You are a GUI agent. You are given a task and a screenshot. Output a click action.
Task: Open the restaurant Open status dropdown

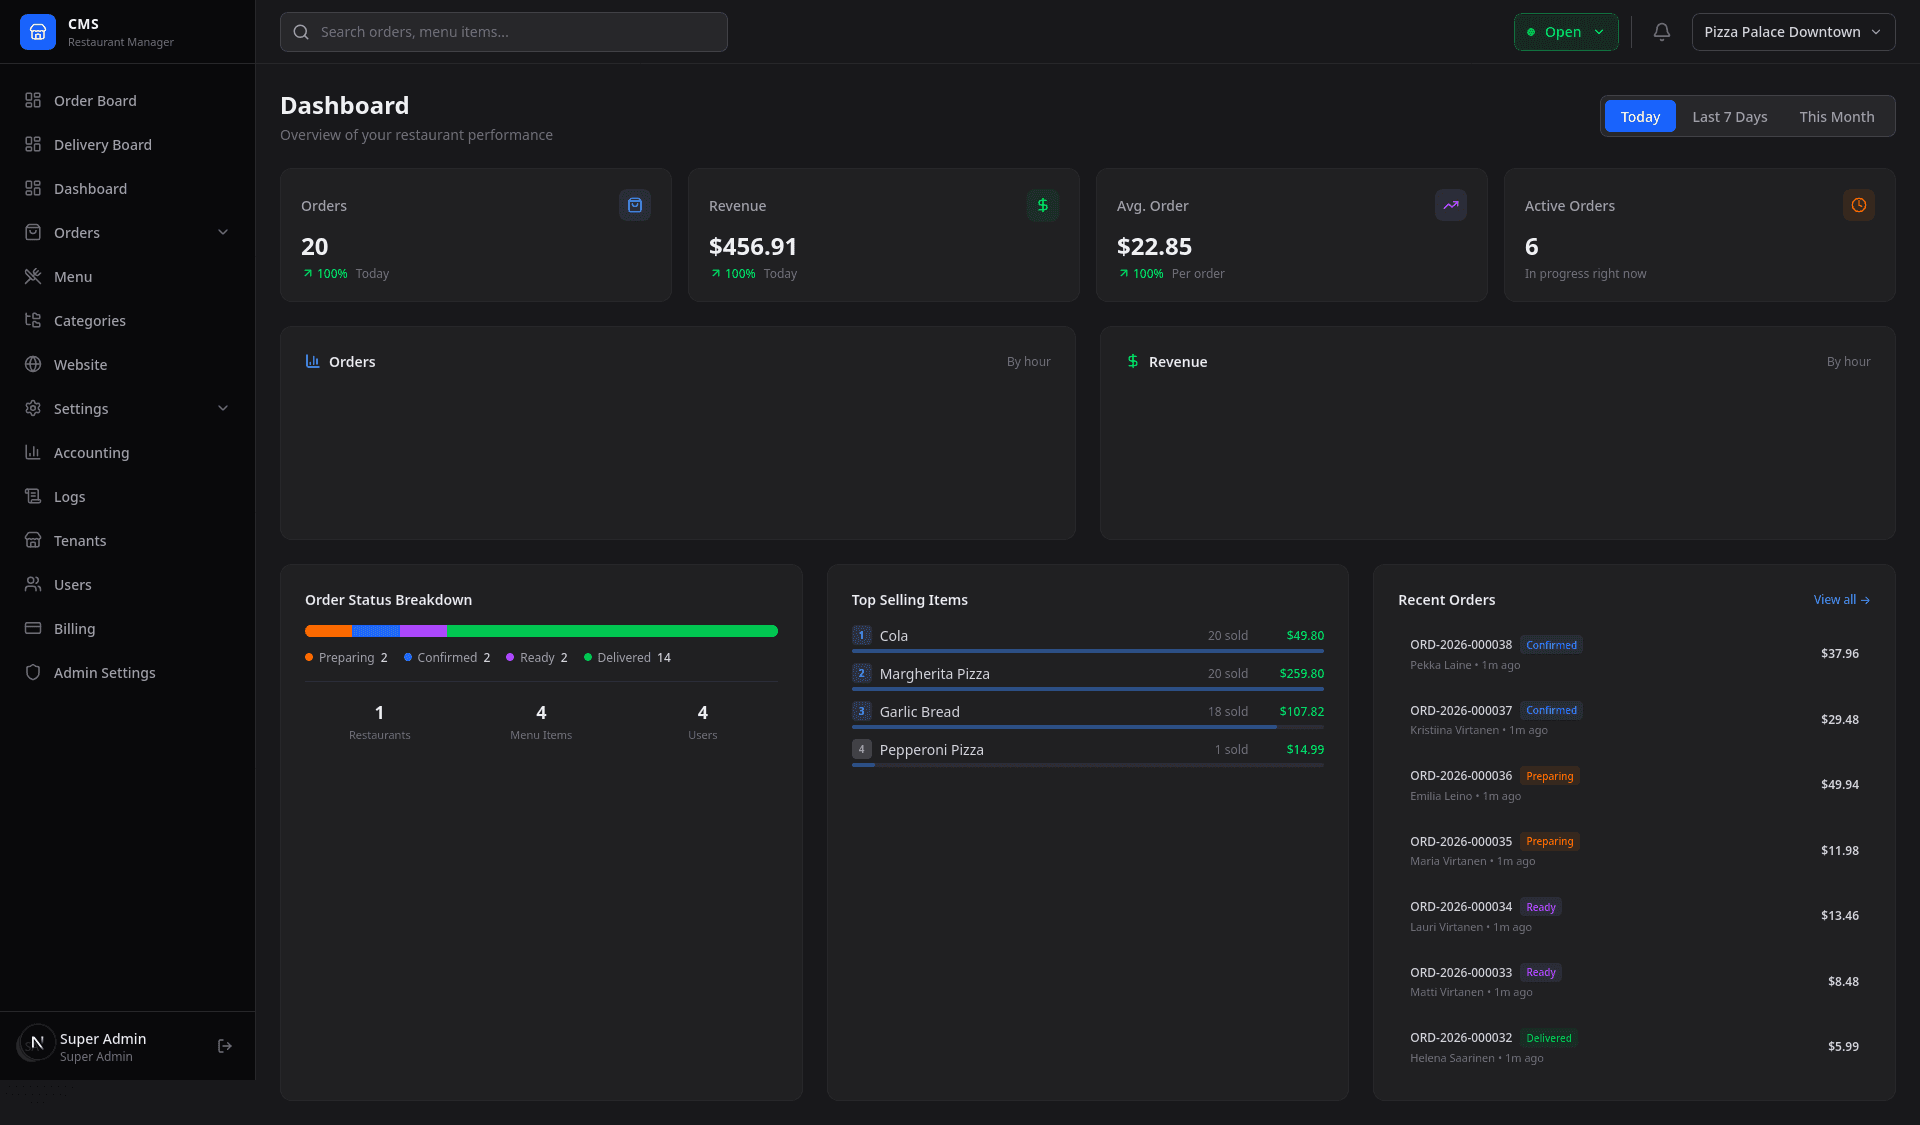[x=1566, y=32]
